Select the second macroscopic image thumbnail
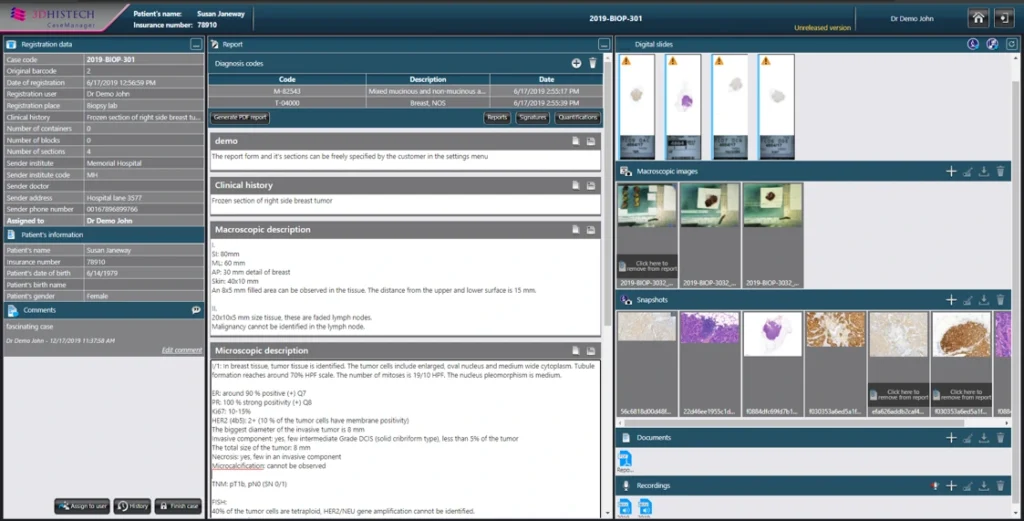 tap(710, 205)
